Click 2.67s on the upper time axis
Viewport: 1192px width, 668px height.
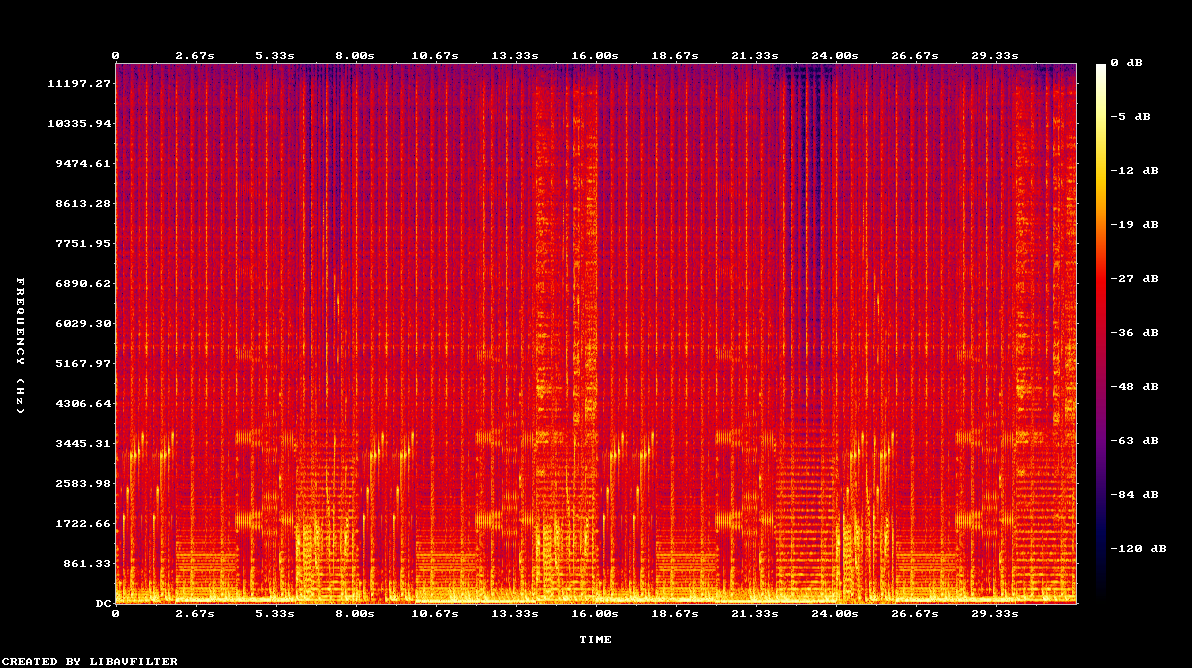click(x=195, y=56)
